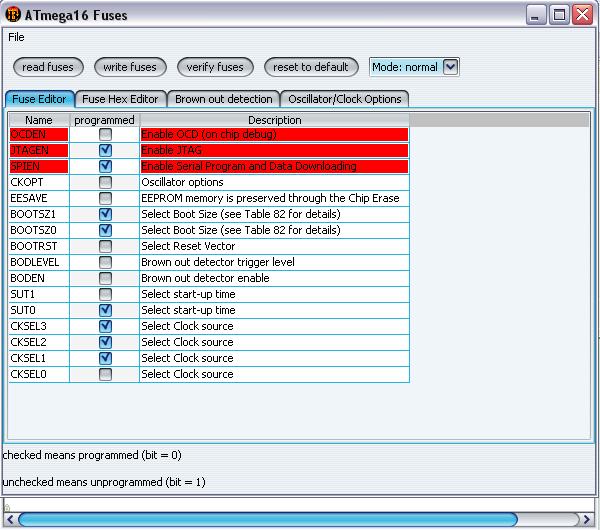Select the BODEN name cell
This screenshot has height=530, width=600.
[39, 278]
